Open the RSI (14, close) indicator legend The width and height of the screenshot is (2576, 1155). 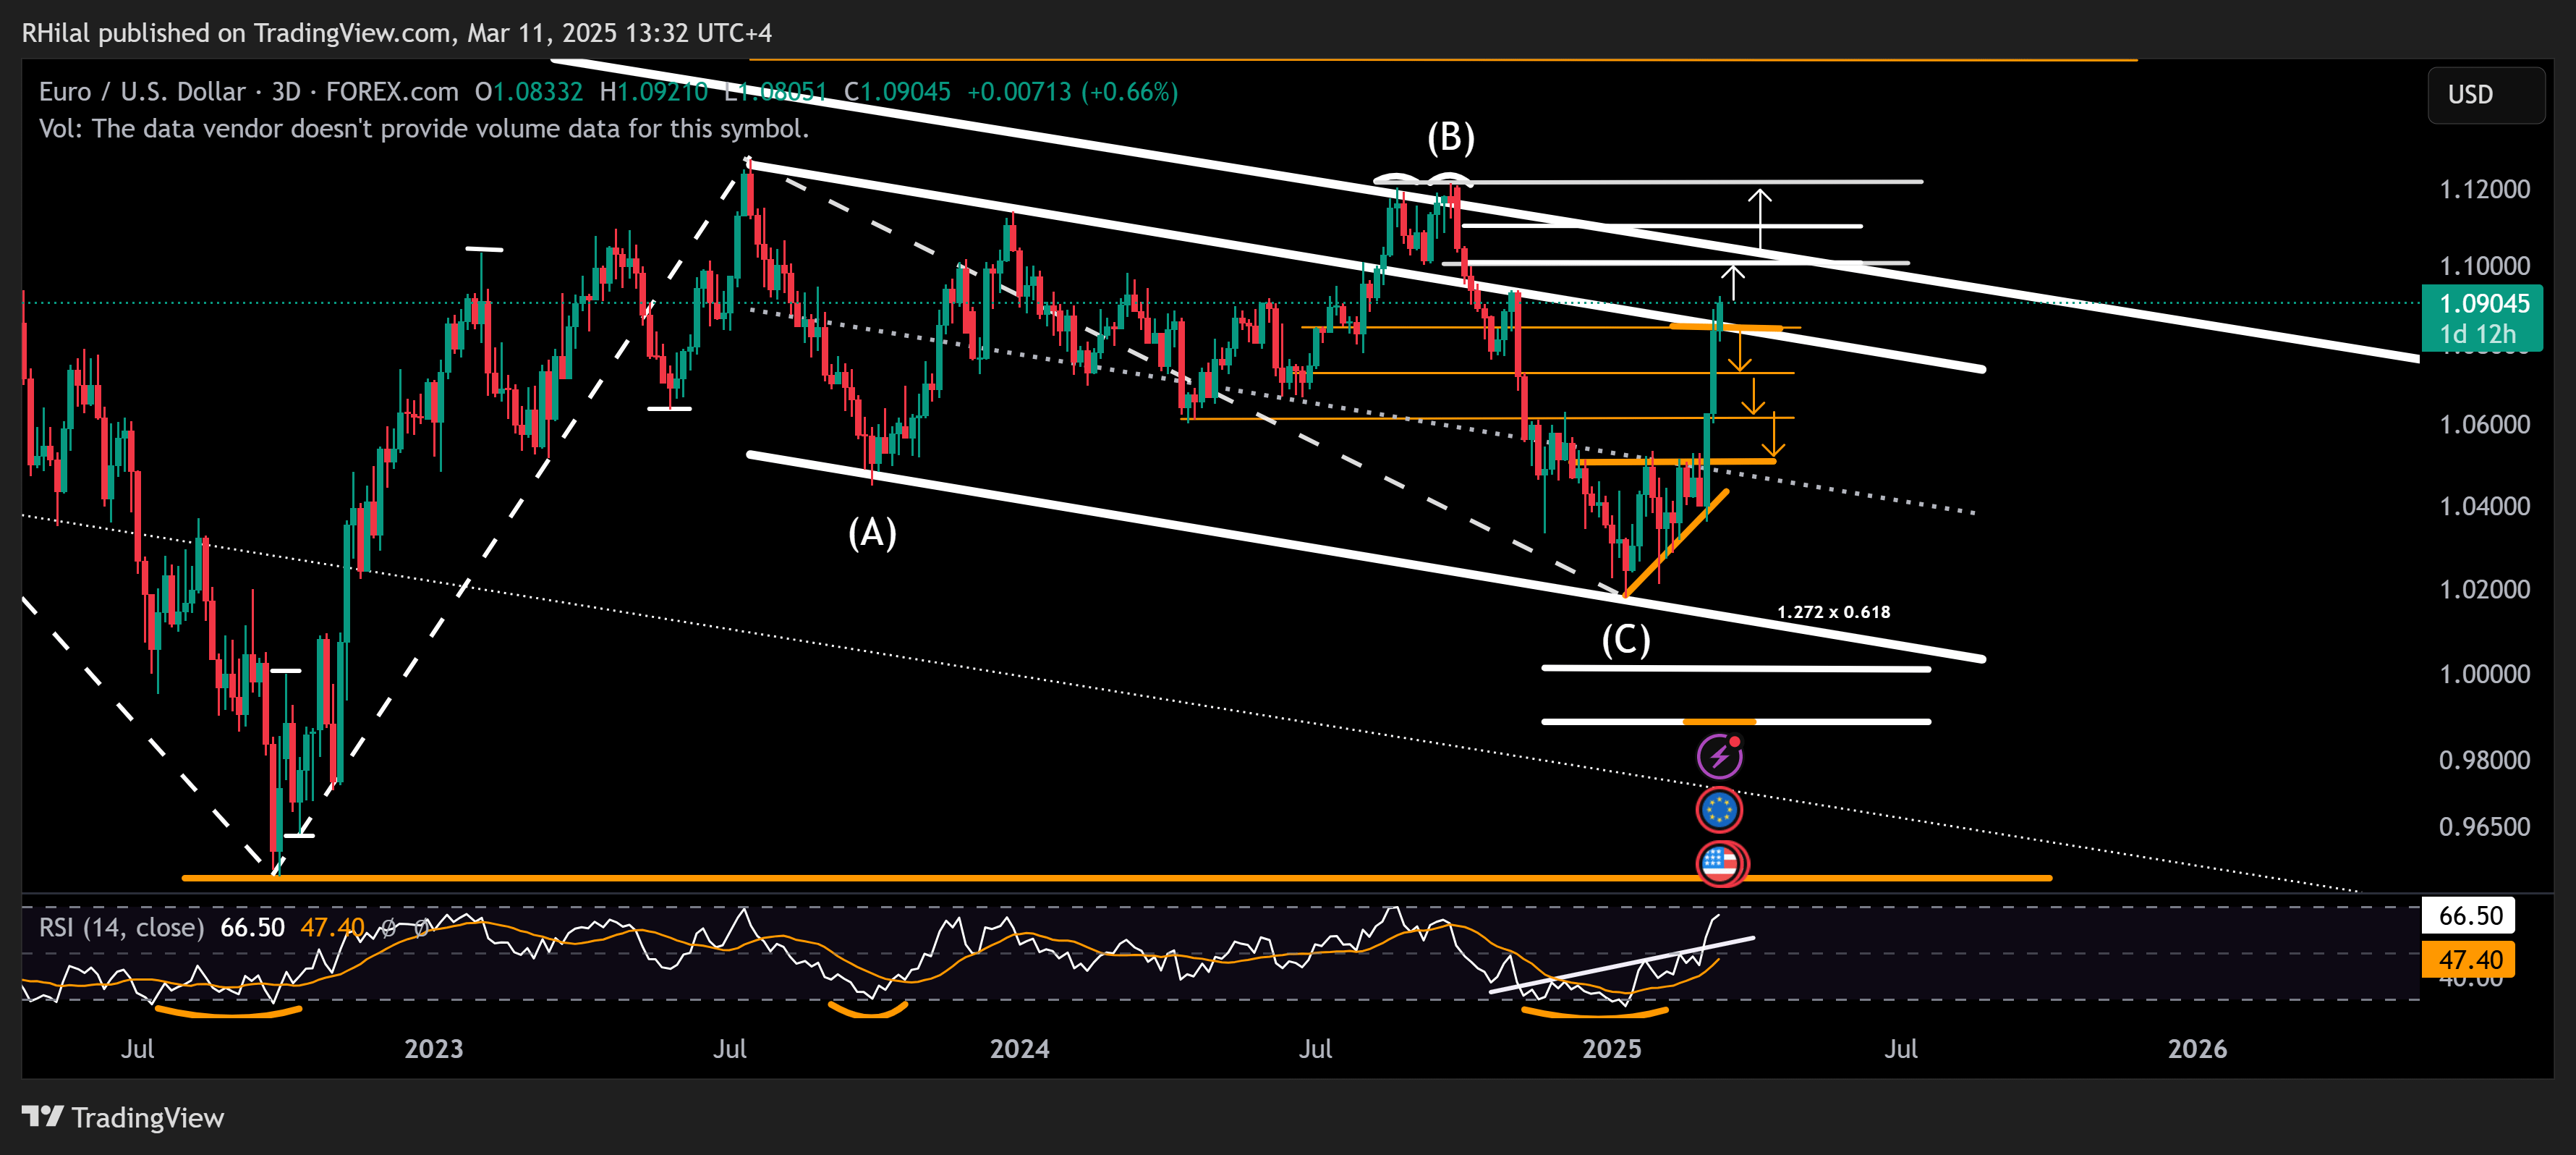pyautogui.click(x=121, y=928)
